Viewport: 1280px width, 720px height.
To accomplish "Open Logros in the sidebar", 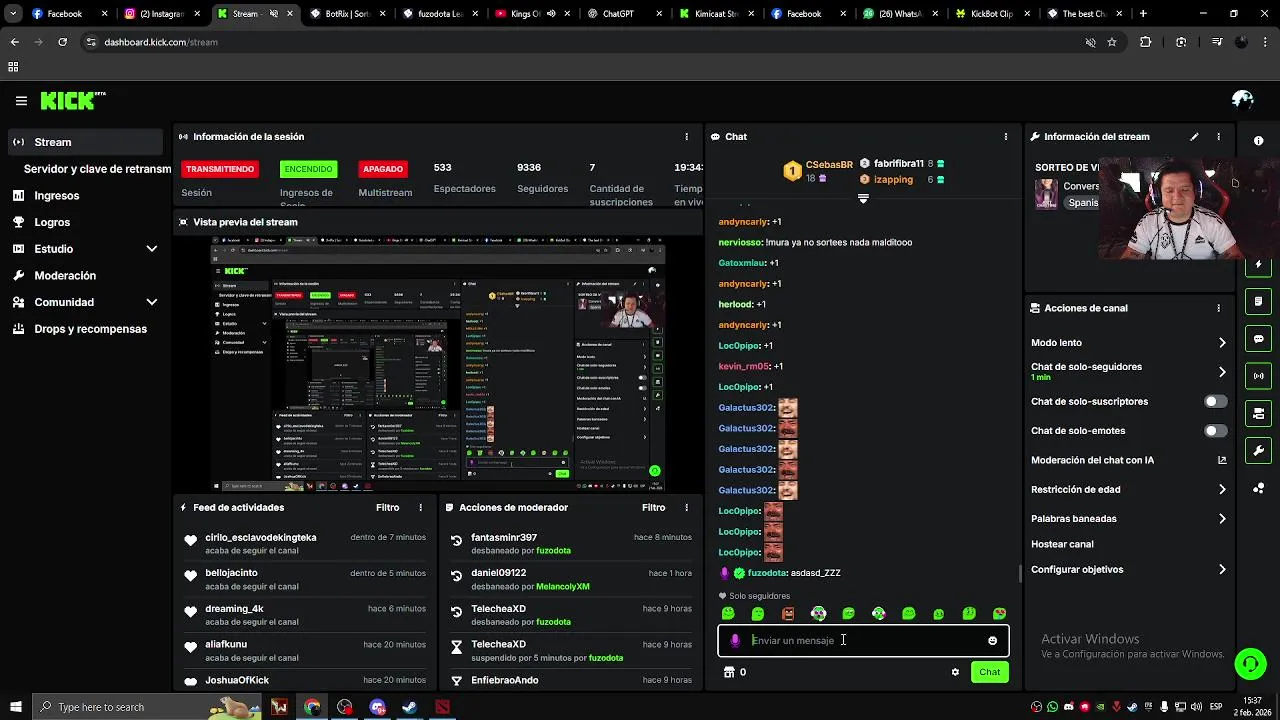I will pos(86,222).
